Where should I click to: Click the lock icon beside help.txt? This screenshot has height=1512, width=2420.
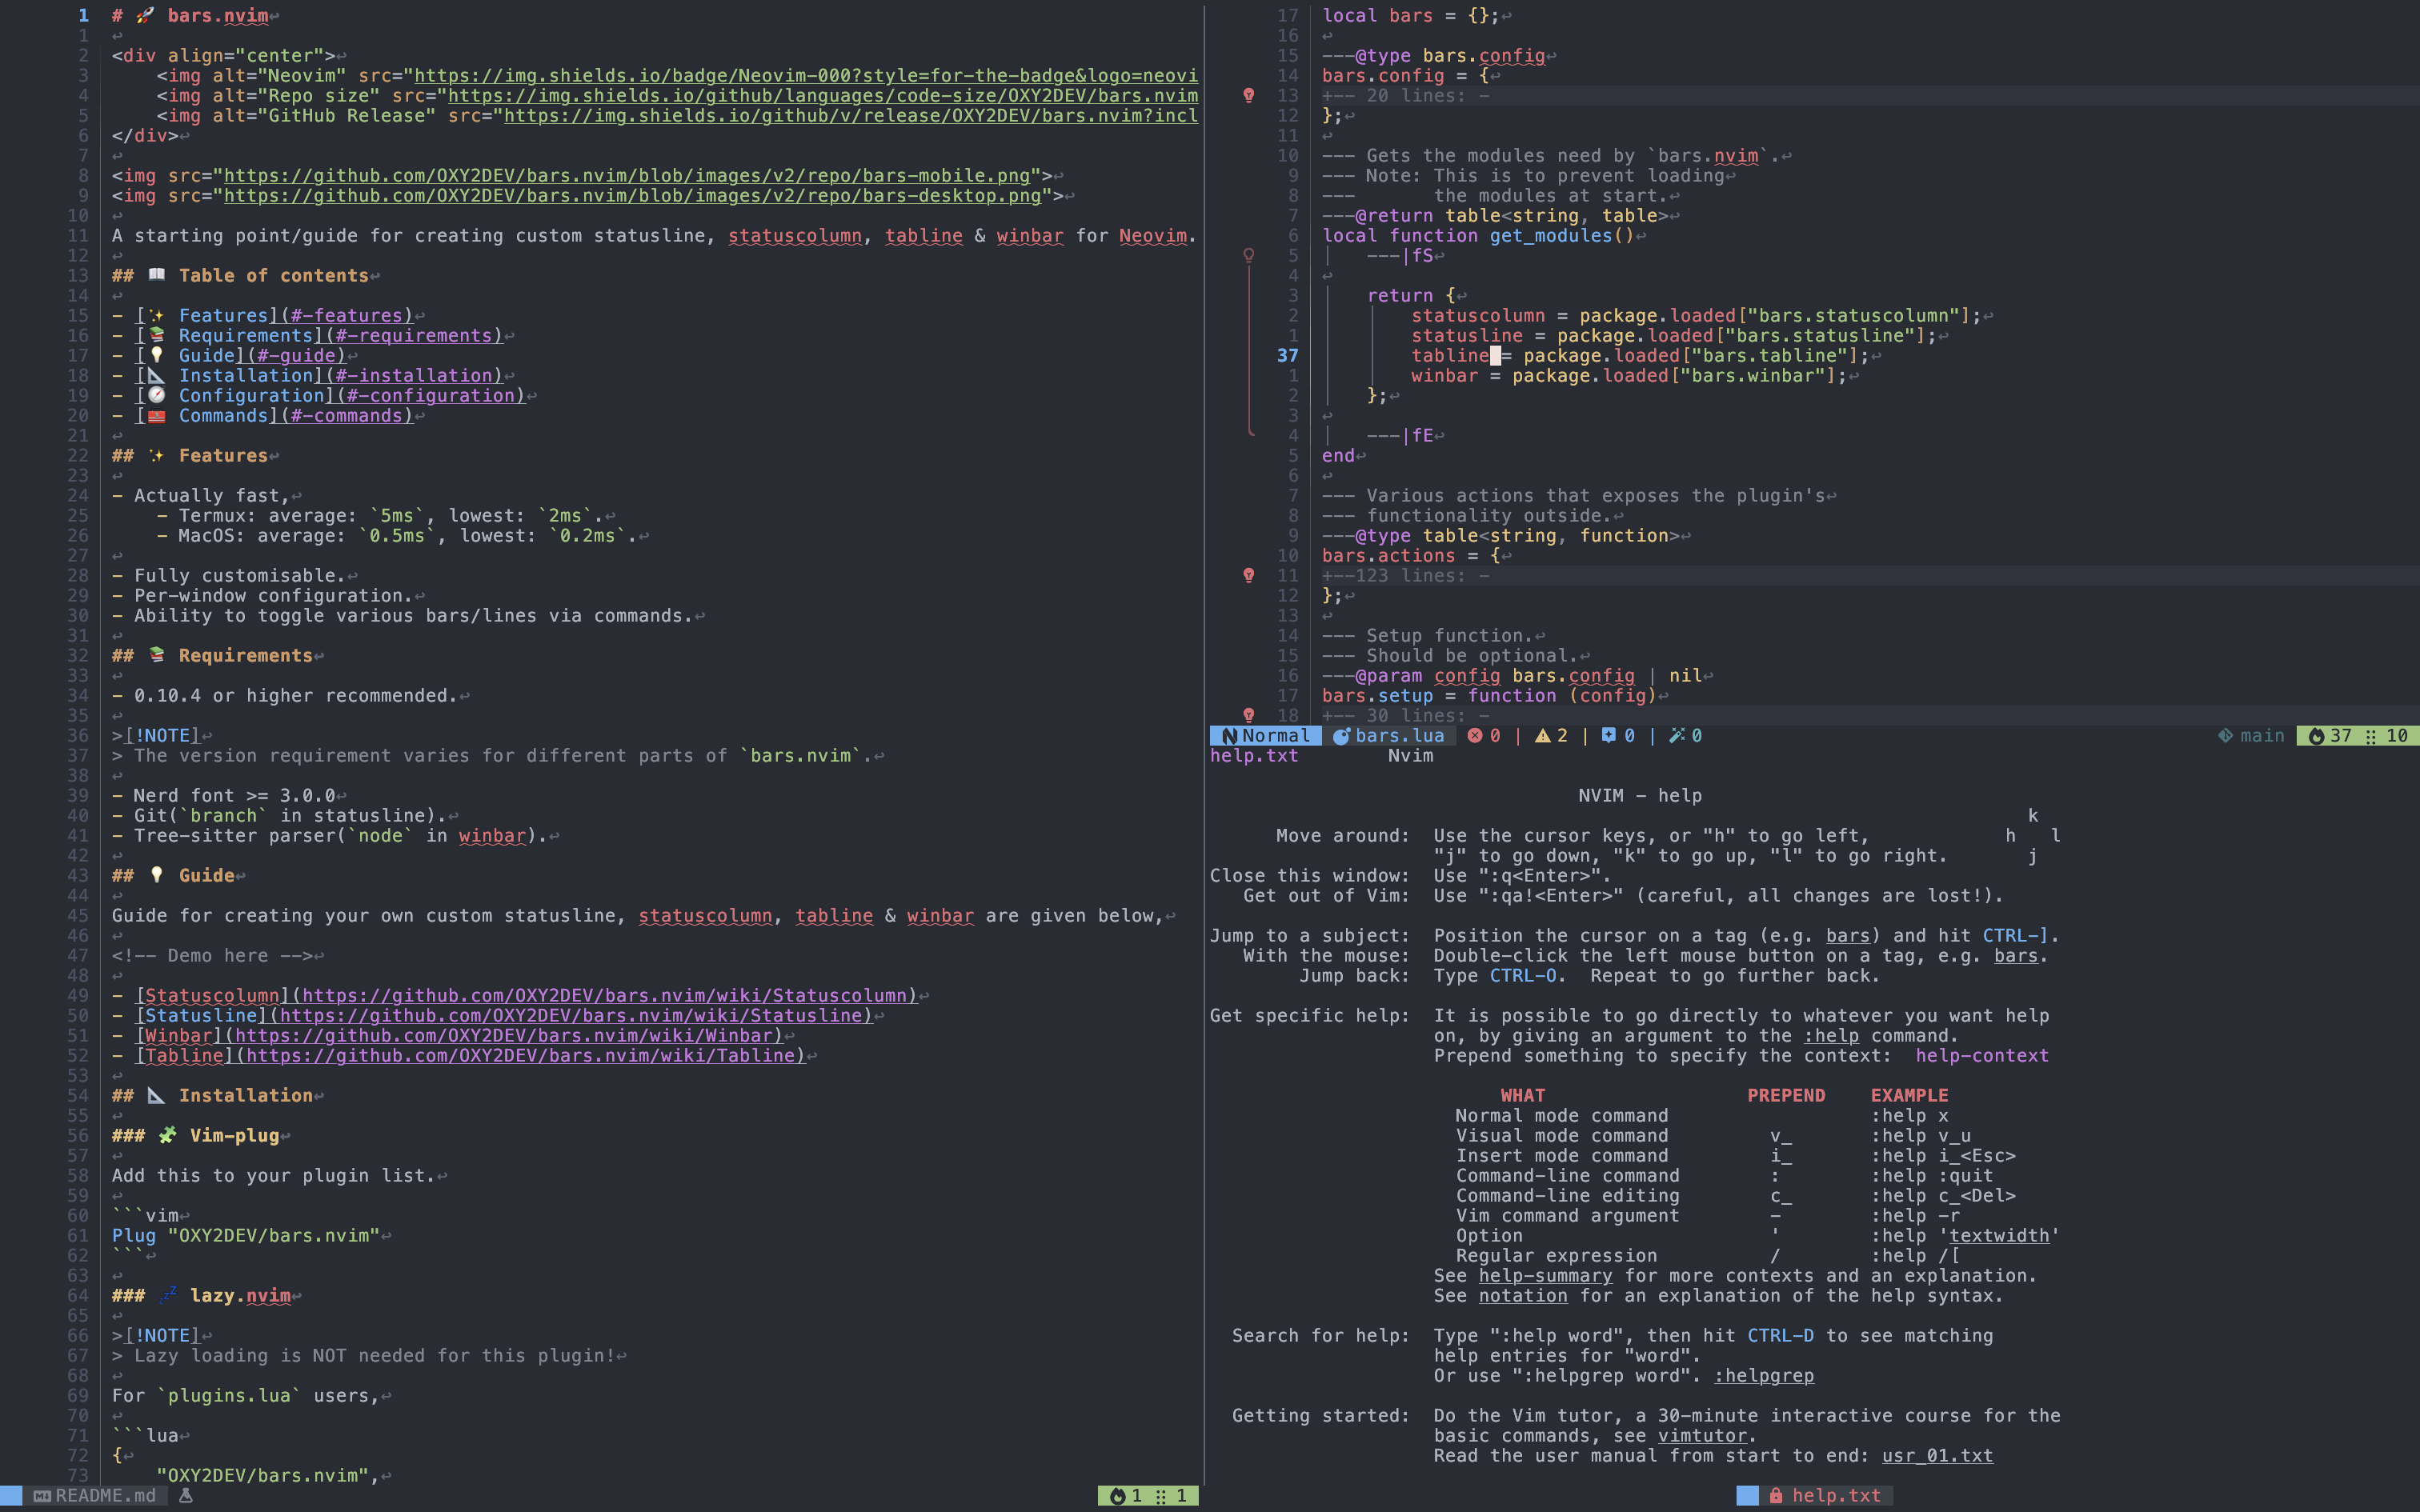click(x=1776, y=1496)
